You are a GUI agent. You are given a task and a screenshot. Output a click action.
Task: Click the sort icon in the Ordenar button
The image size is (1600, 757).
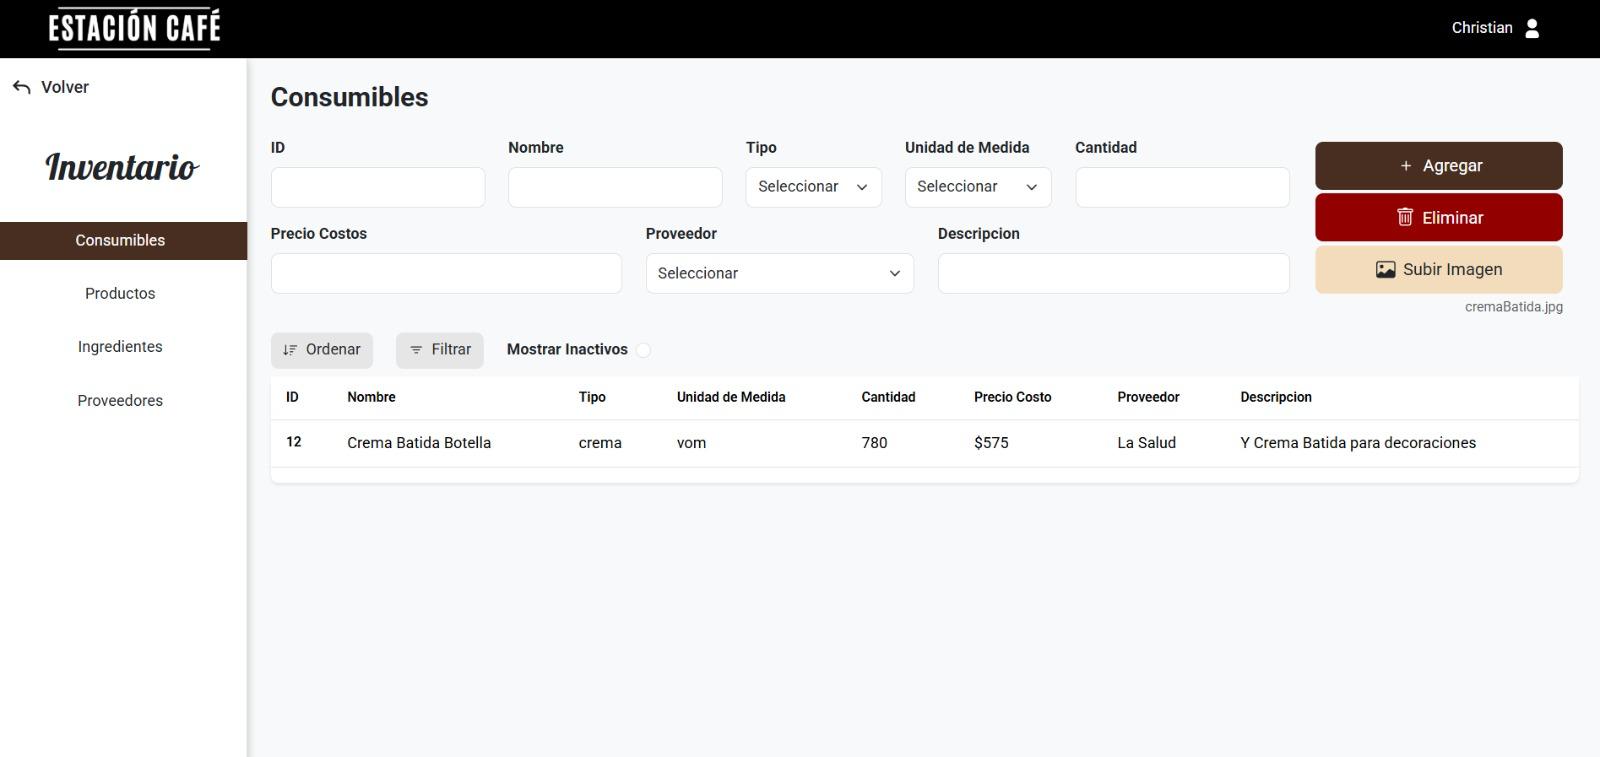click(x=290, y=350)
